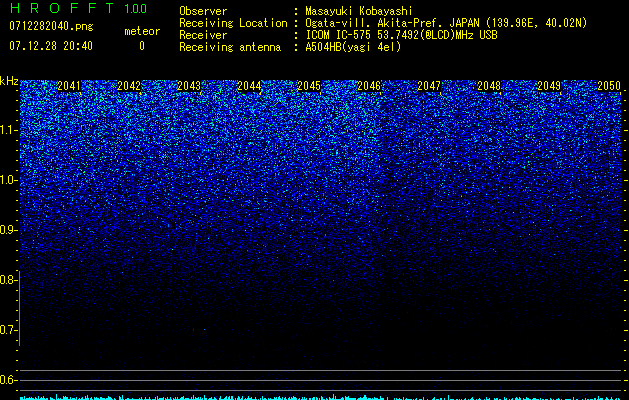Select the 0.8 kHz axis label

8,280
